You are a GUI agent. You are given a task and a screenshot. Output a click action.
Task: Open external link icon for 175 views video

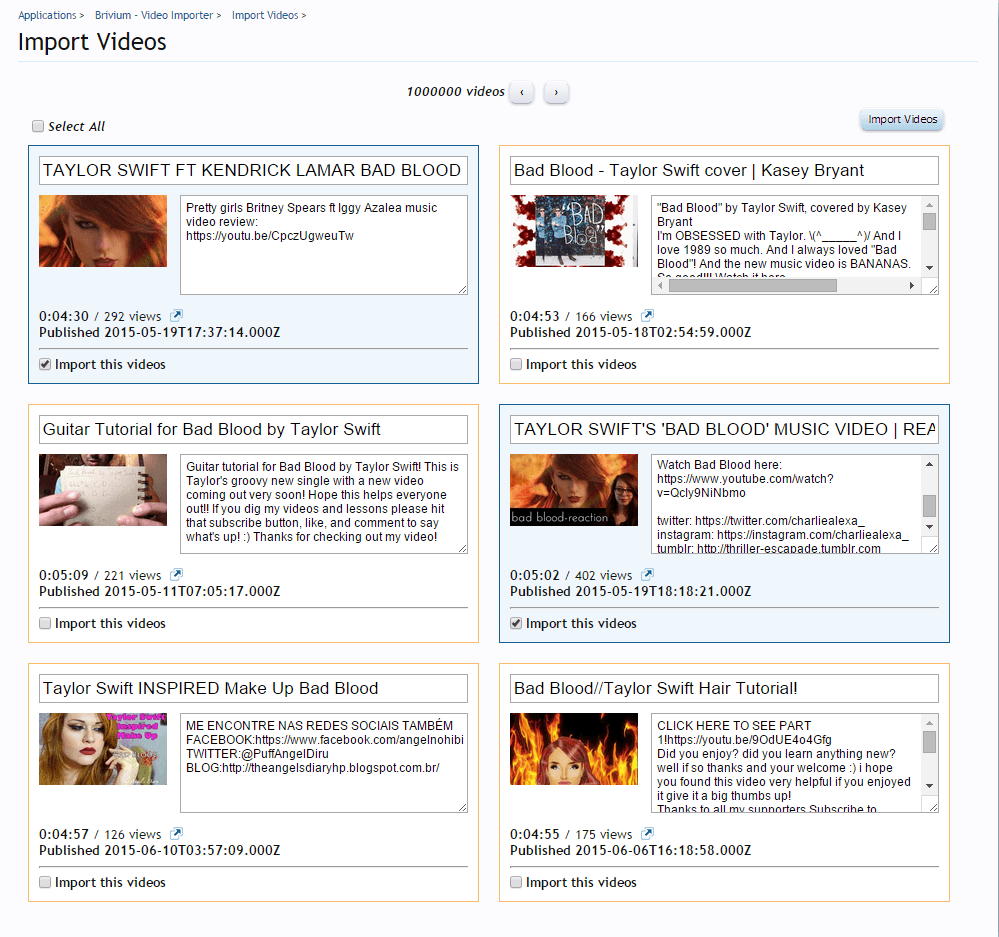647,833
